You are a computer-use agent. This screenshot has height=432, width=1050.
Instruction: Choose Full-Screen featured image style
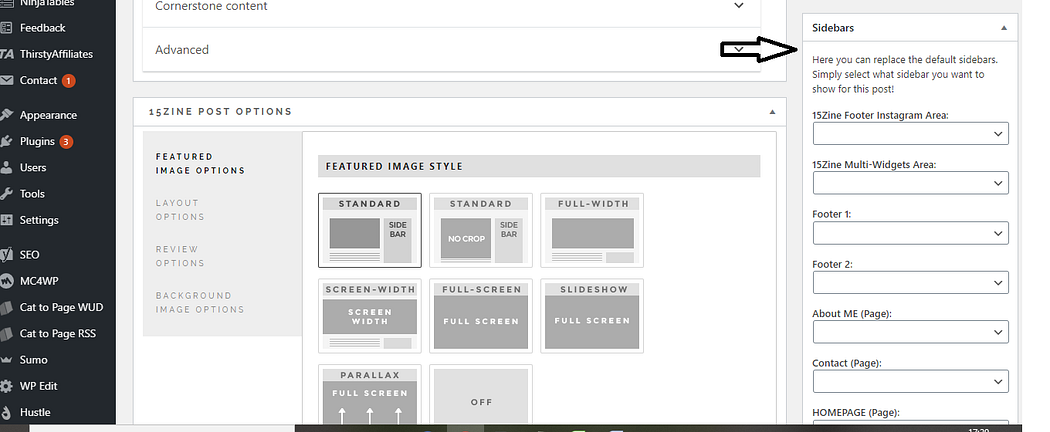click(x=481, y=315)
